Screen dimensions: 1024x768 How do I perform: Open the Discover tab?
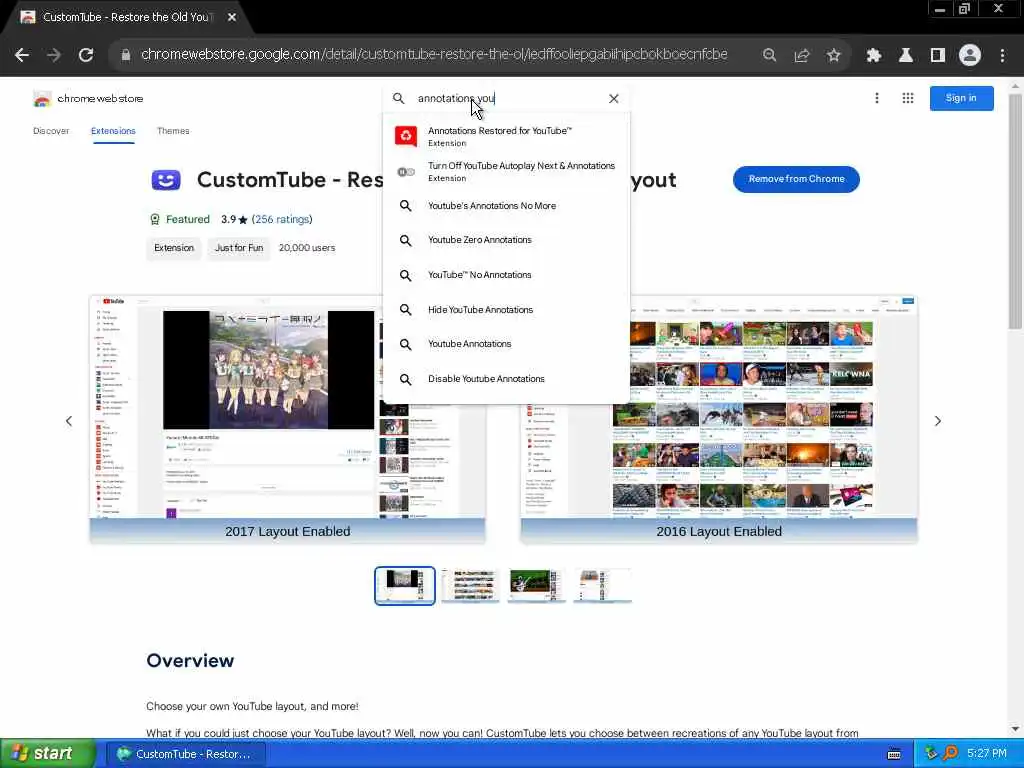click(51, 131)
